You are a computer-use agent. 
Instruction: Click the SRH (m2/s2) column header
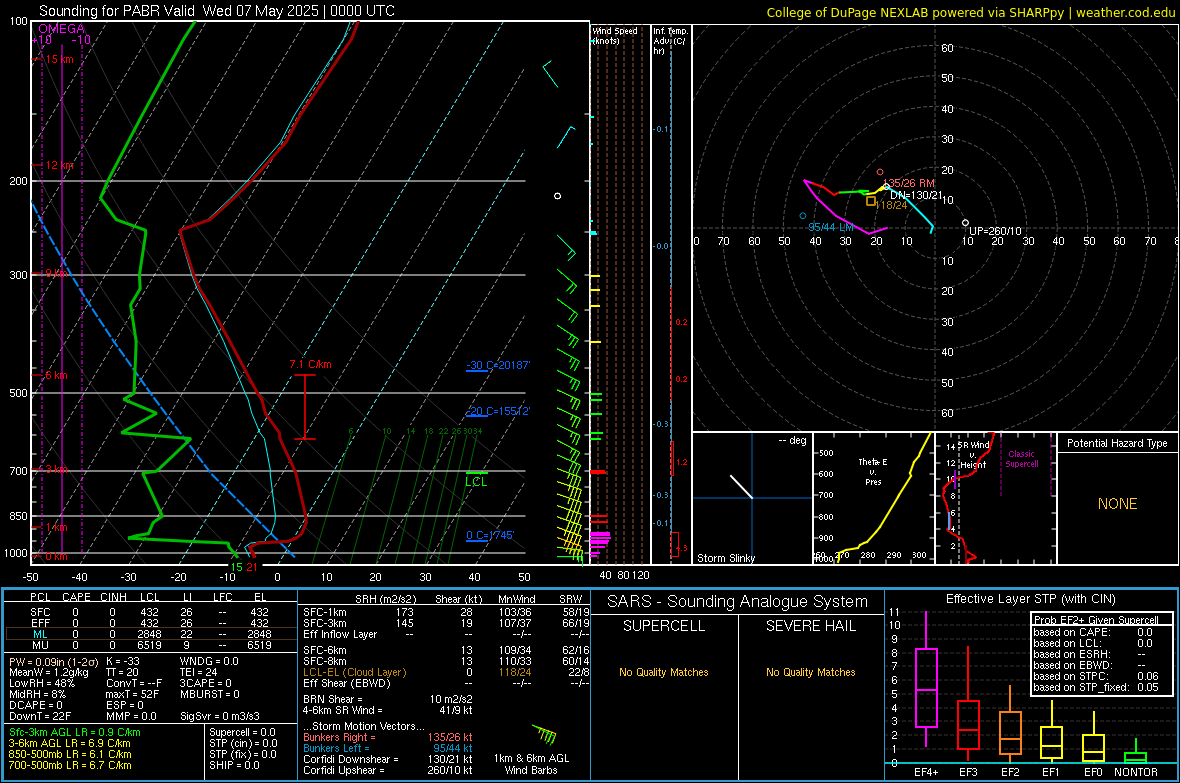click(385, 600)
